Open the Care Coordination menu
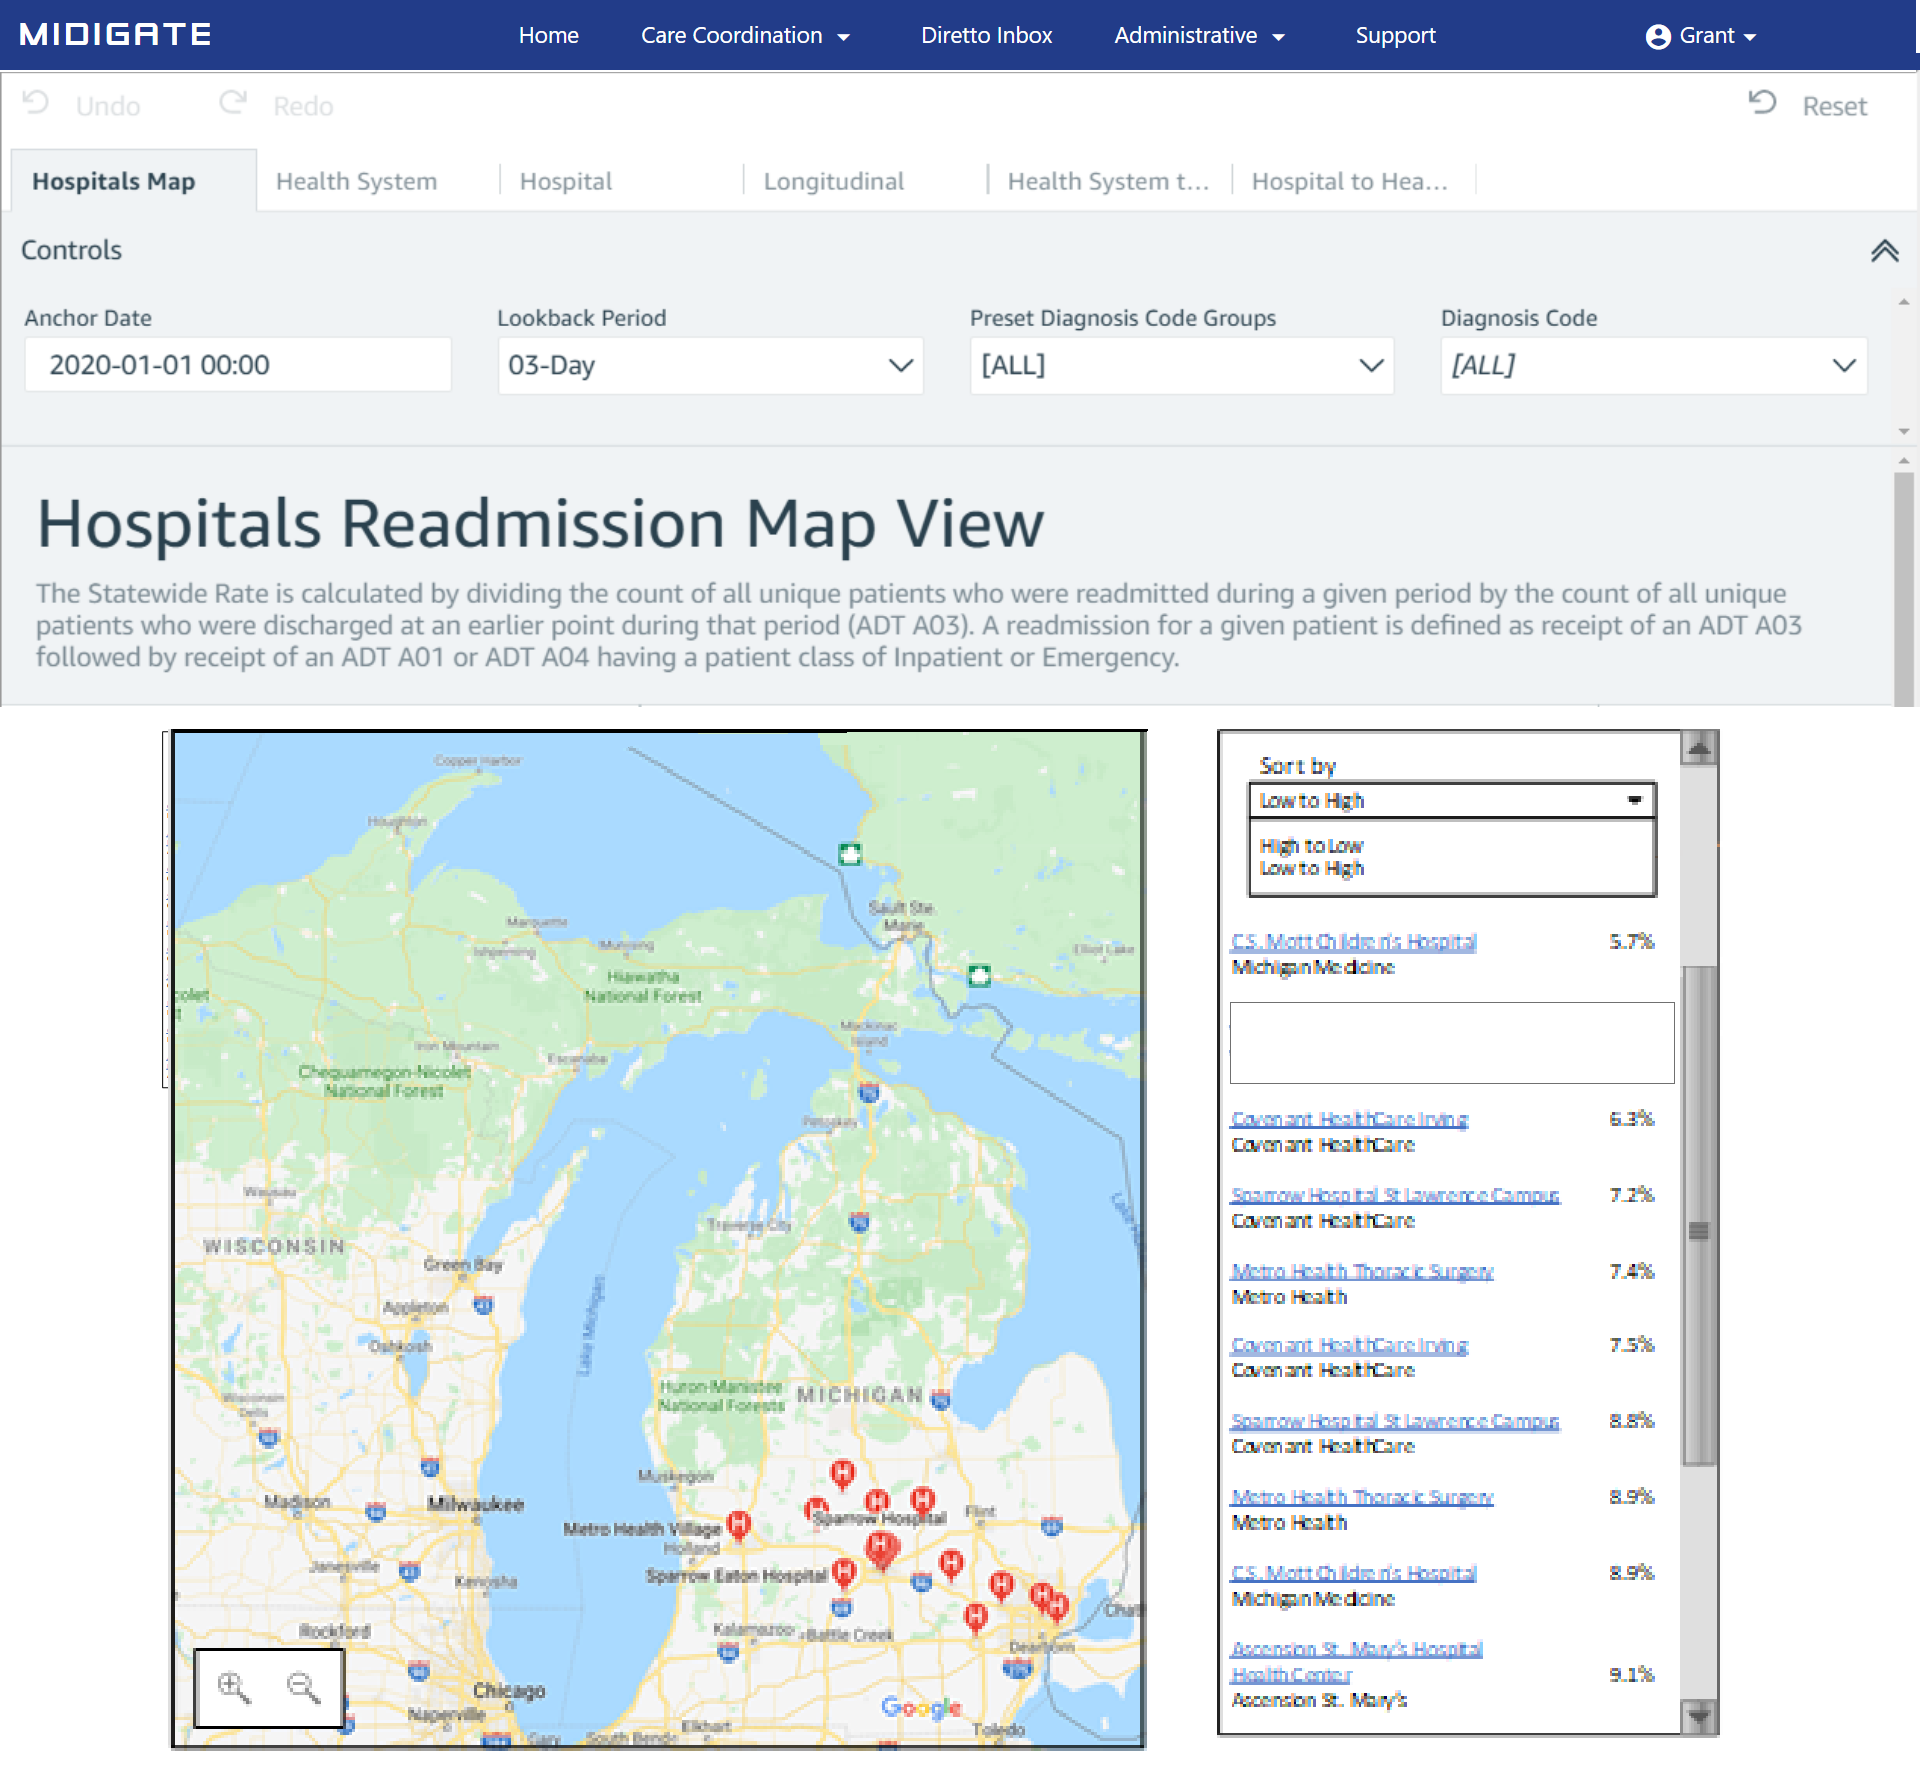 tap(745, 36)
